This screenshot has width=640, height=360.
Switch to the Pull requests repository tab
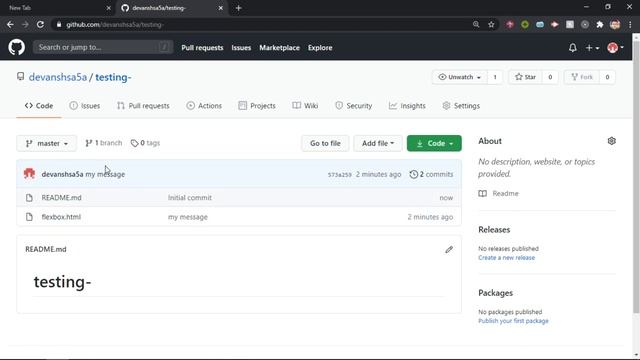point(143,106)
